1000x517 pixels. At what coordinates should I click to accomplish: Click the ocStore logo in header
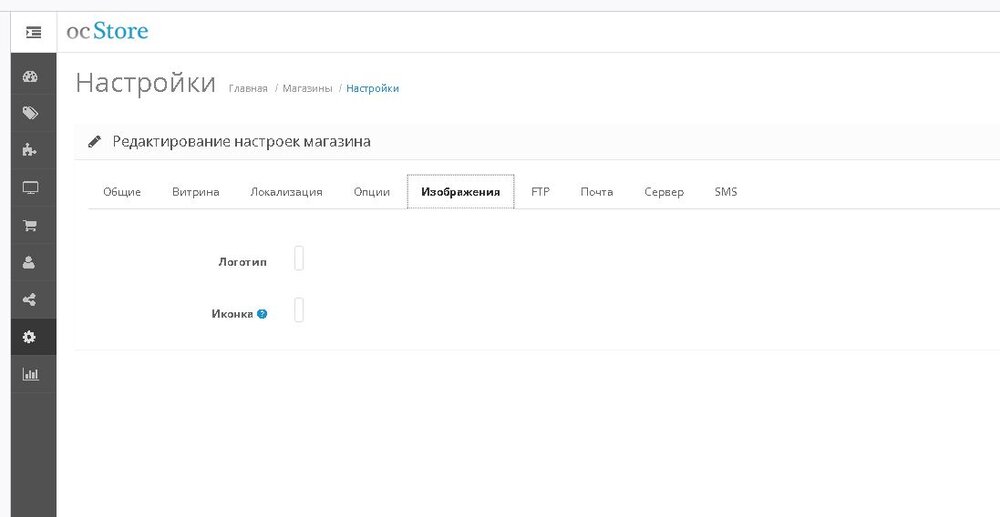pyautogui.click(x=107, y=31)
